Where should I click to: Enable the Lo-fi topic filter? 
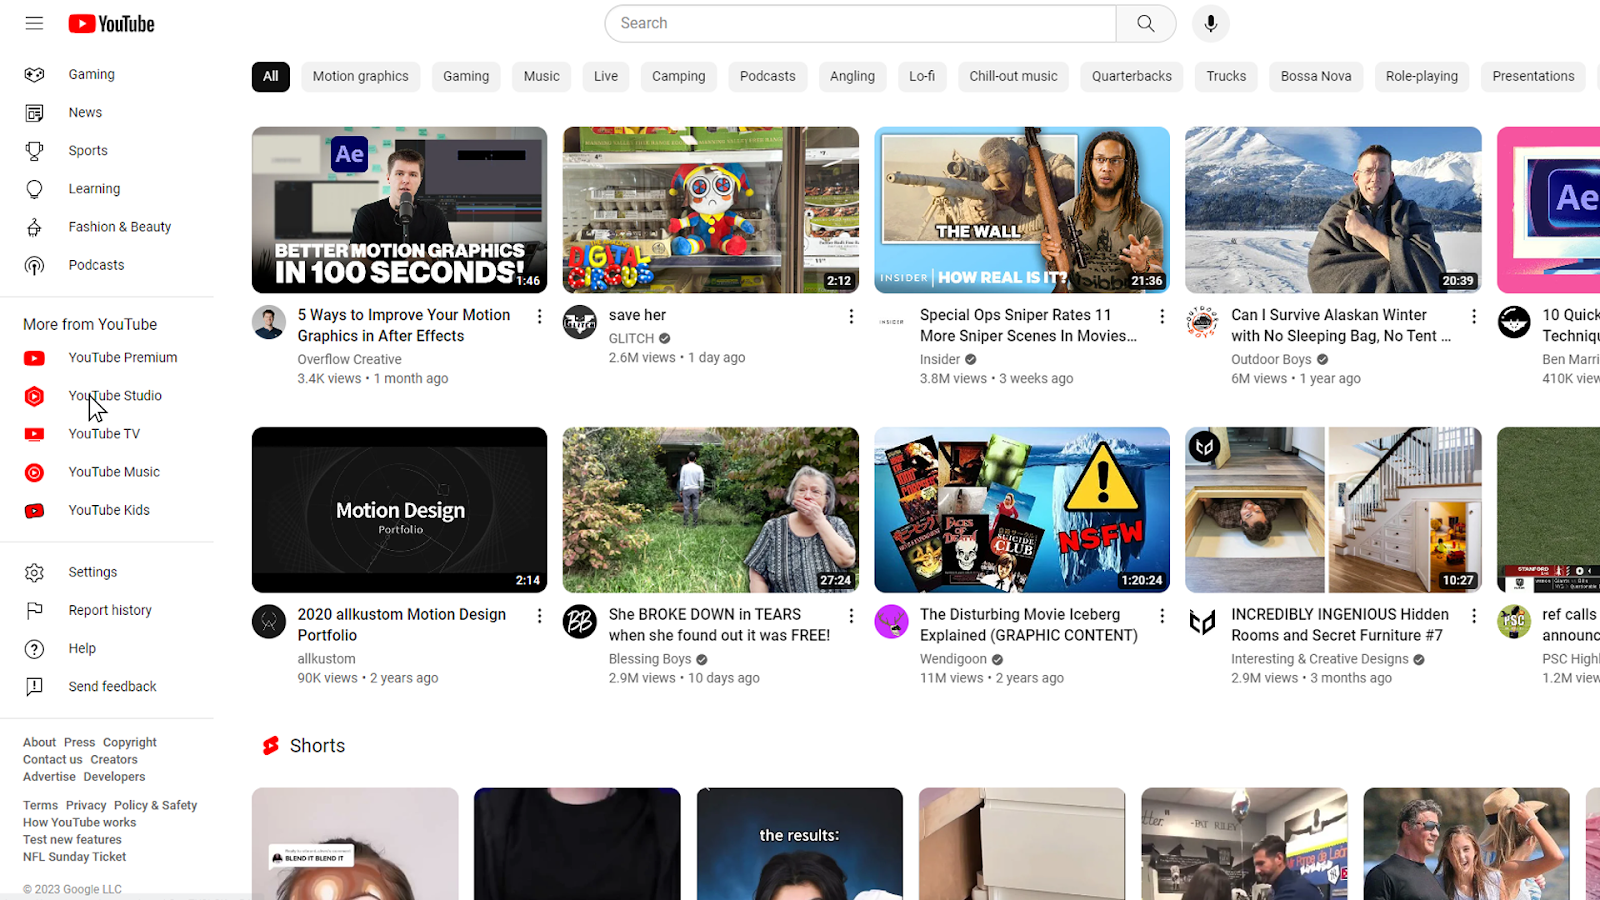point(921,76)
